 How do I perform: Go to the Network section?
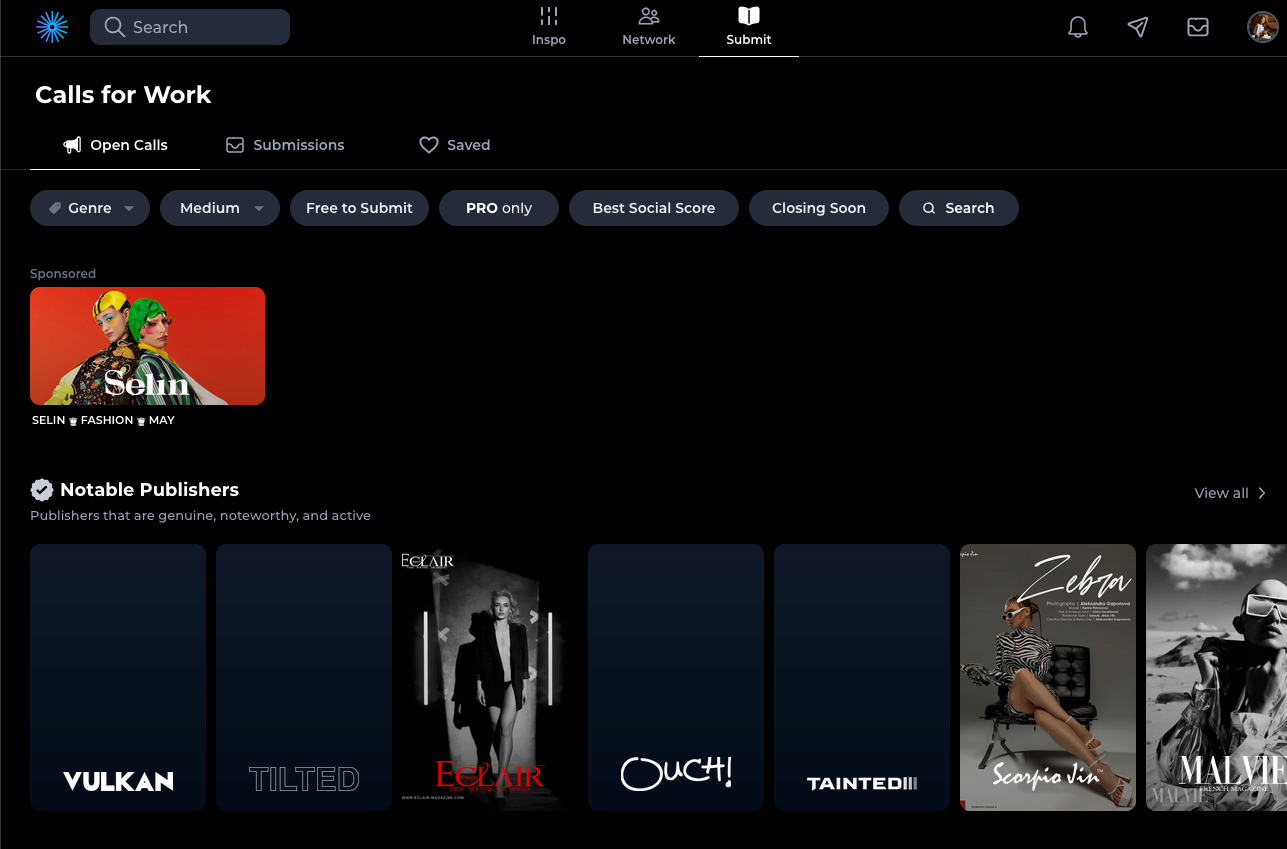(x=648, y=27)
